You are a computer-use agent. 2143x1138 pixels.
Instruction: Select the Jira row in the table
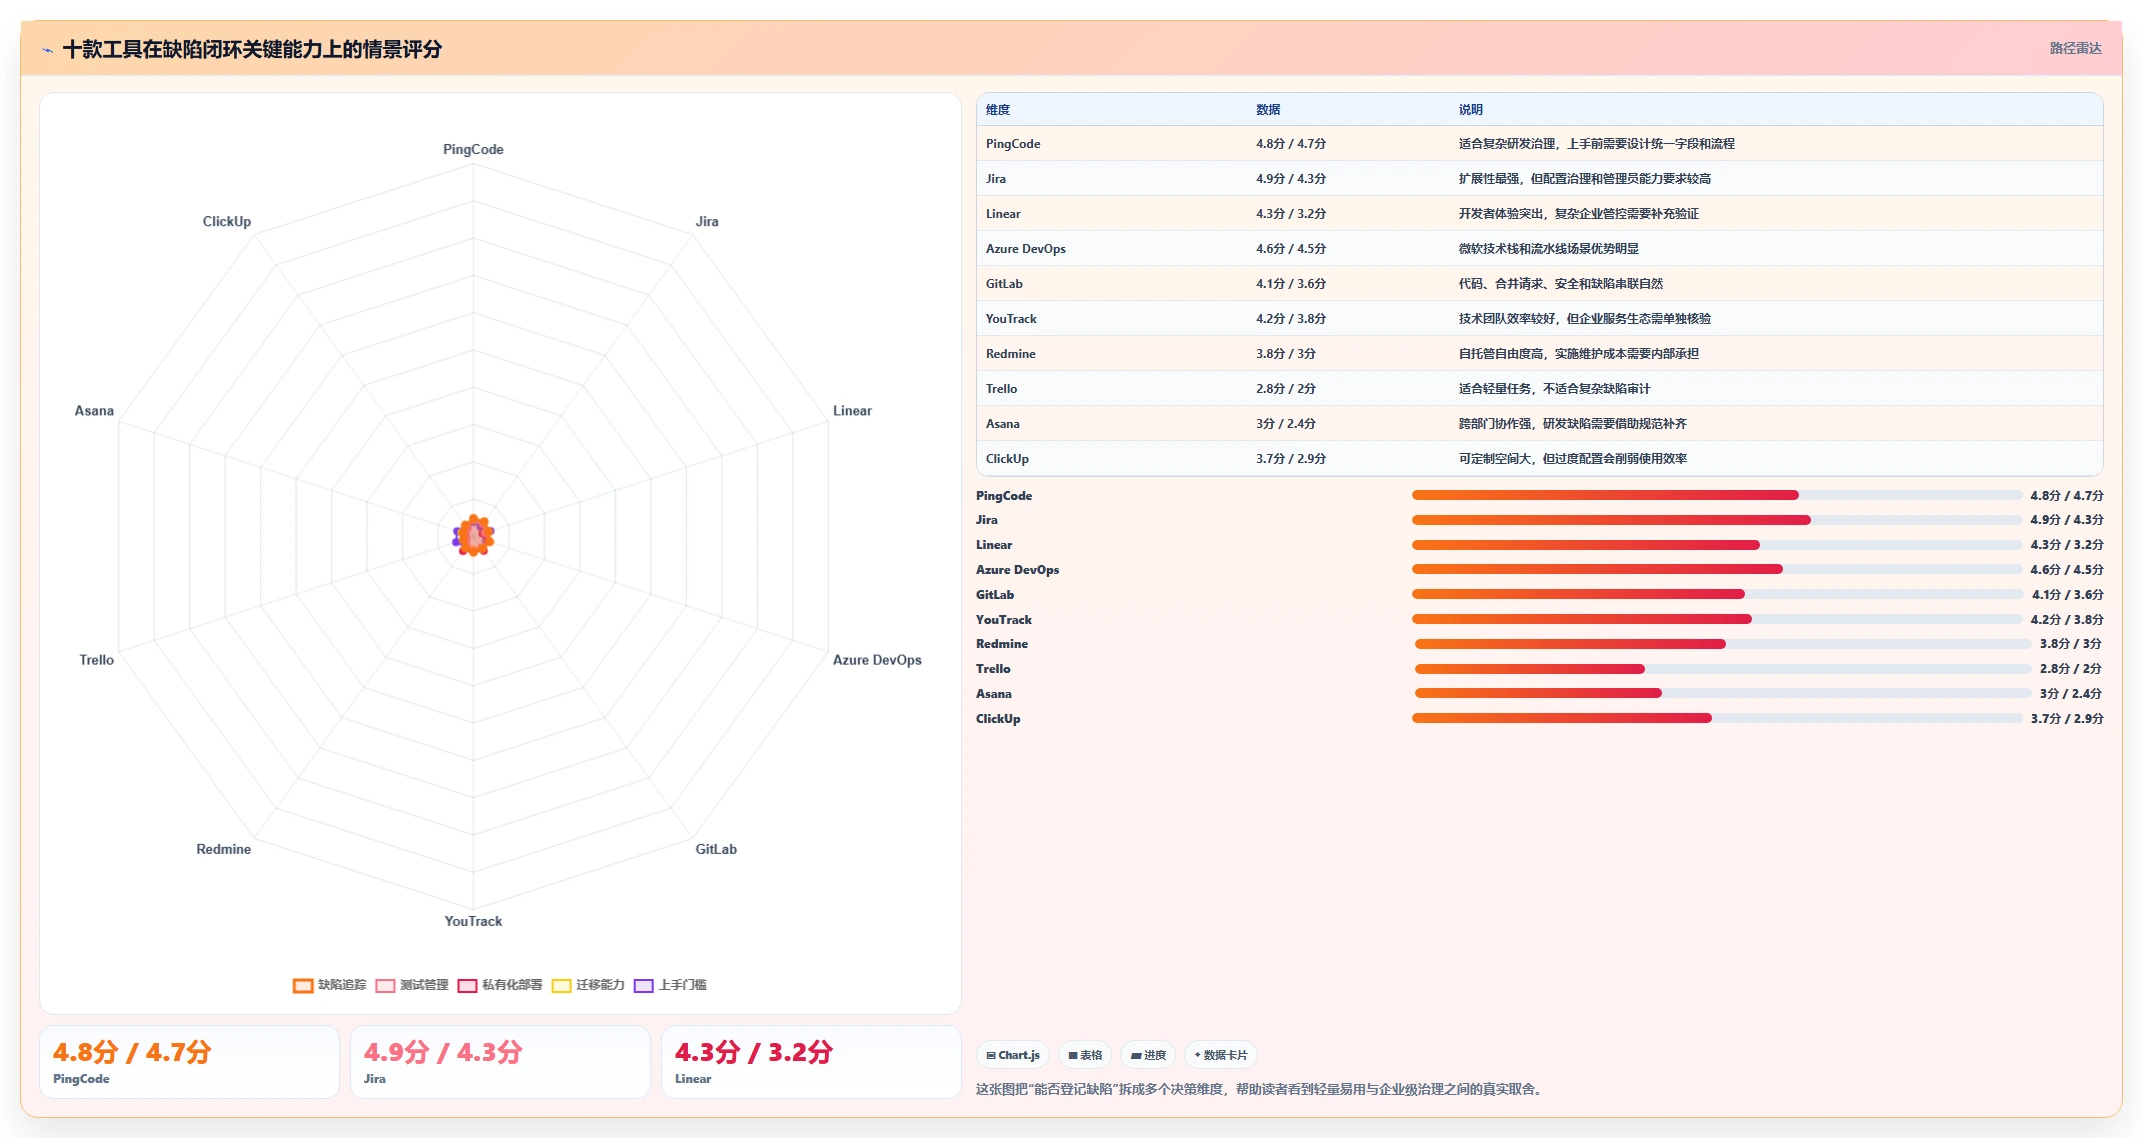(1539, 179)
